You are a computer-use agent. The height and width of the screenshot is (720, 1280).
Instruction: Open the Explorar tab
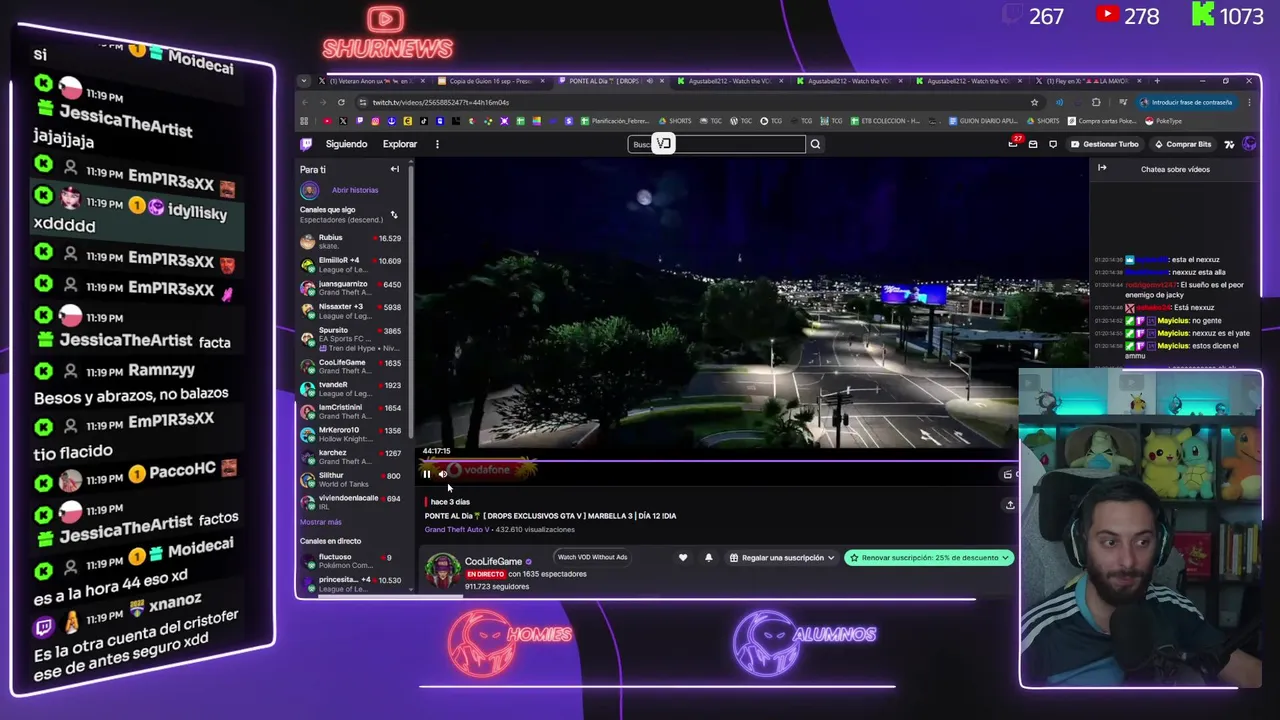(x=400, y=144)
